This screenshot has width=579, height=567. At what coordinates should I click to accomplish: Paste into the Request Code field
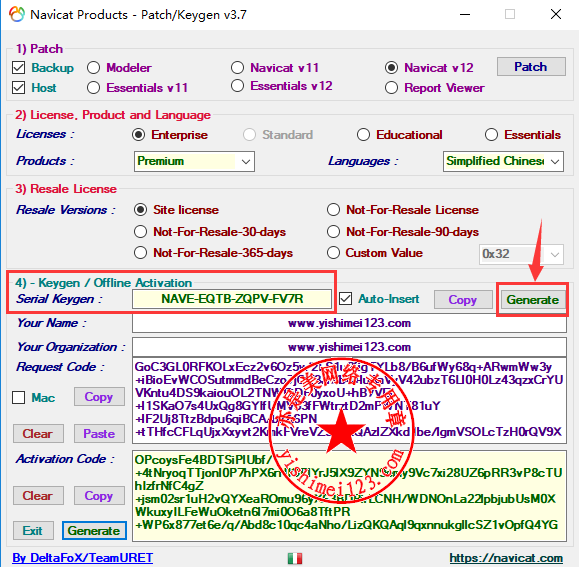pos(99,433)
